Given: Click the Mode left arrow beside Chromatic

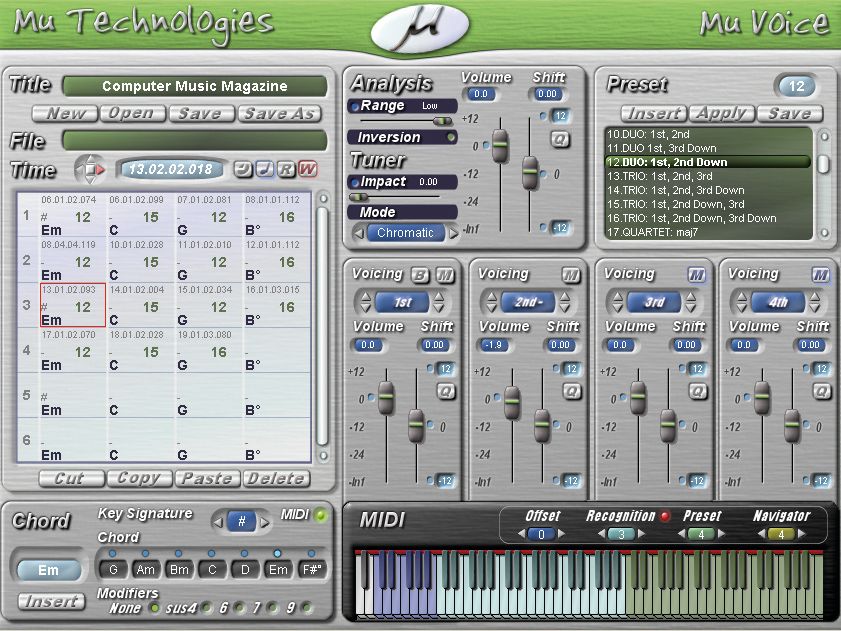Looking at the screenshot, I should pyautogui.click(x=358, y=233).
